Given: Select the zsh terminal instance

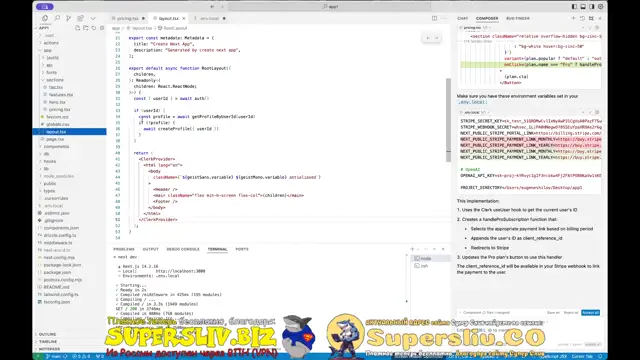Looking at the screenshot, I should [430, 266].
